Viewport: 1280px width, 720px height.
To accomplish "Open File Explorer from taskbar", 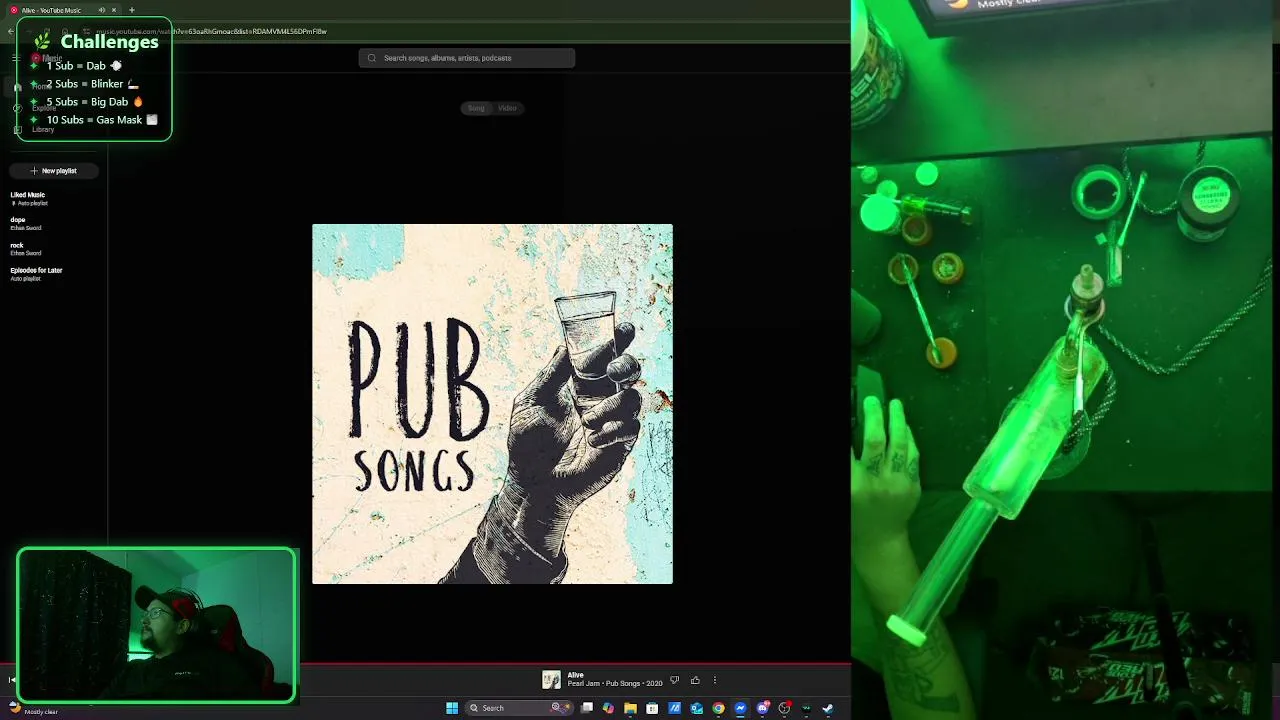I will pos(630,708).
